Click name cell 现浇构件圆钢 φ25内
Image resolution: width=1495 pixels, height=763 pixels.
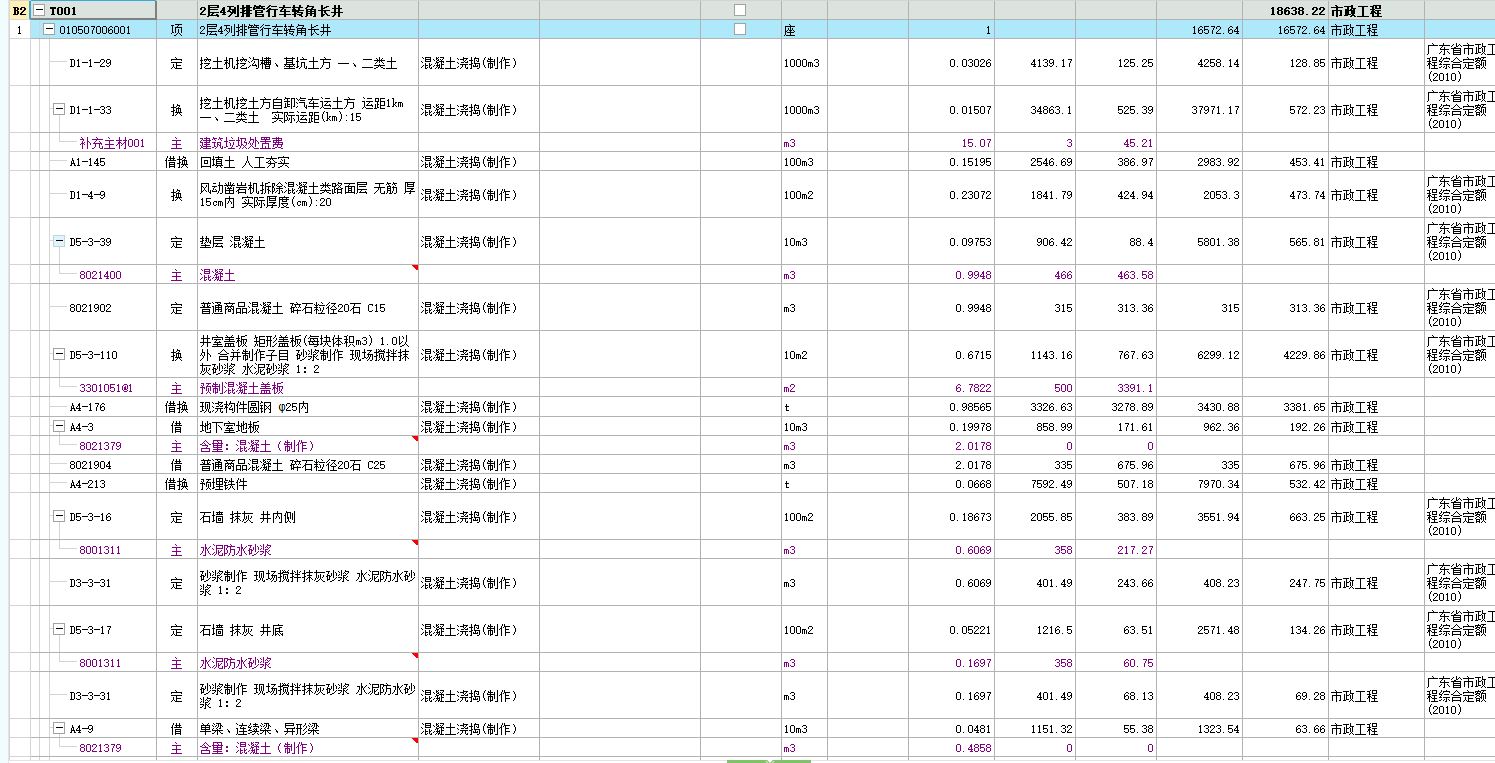click(x=254, y=407)
